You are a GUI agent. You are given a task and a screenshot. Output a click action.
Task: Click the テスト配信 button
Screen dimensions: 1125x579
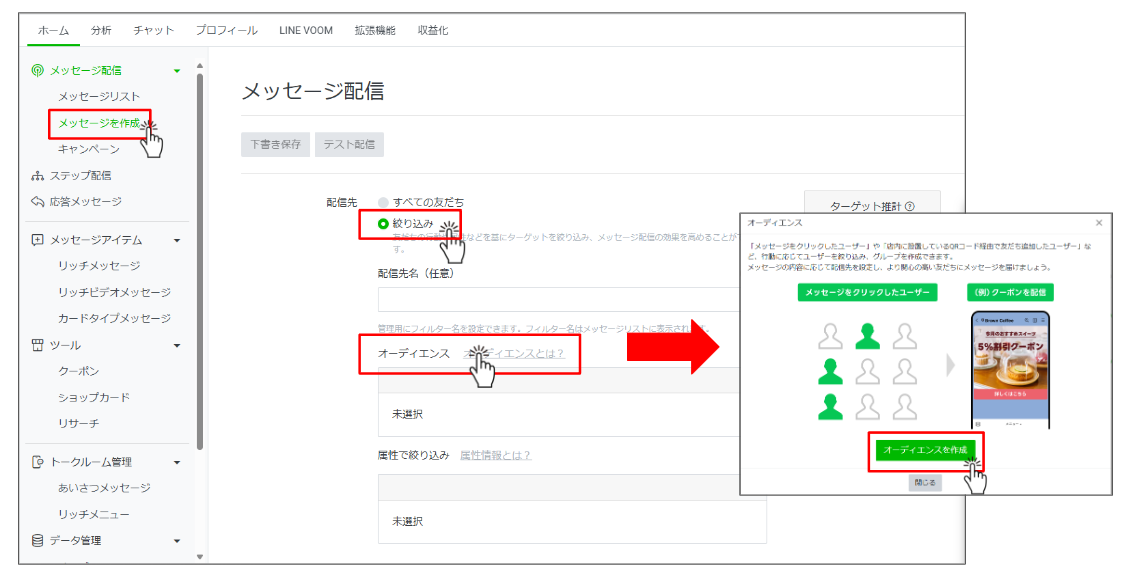349,144
